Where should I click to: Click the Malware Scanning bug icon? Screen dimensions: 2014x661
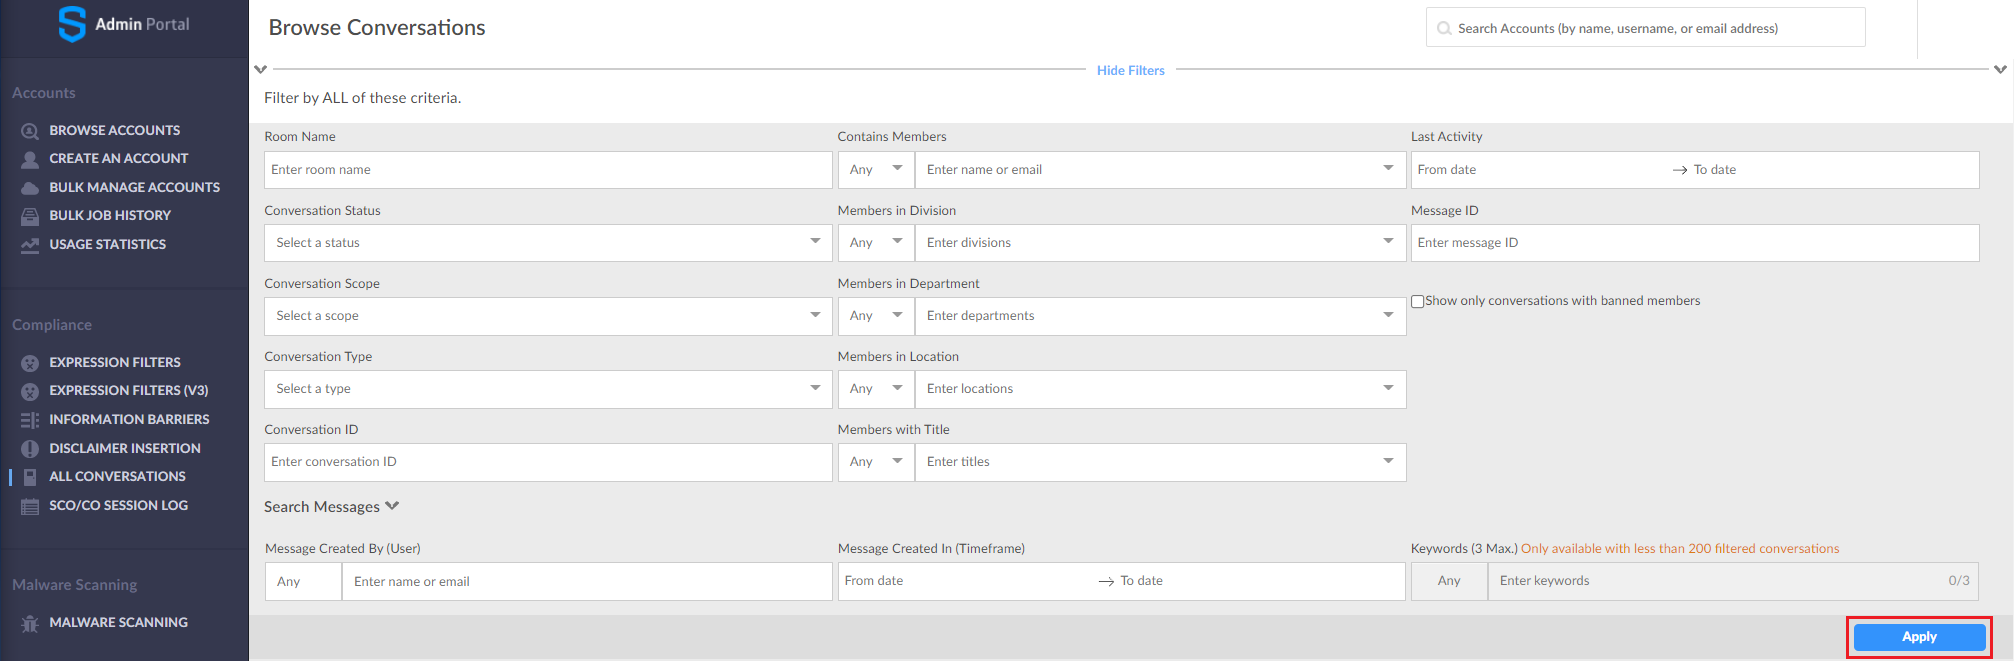coord(30,623)
